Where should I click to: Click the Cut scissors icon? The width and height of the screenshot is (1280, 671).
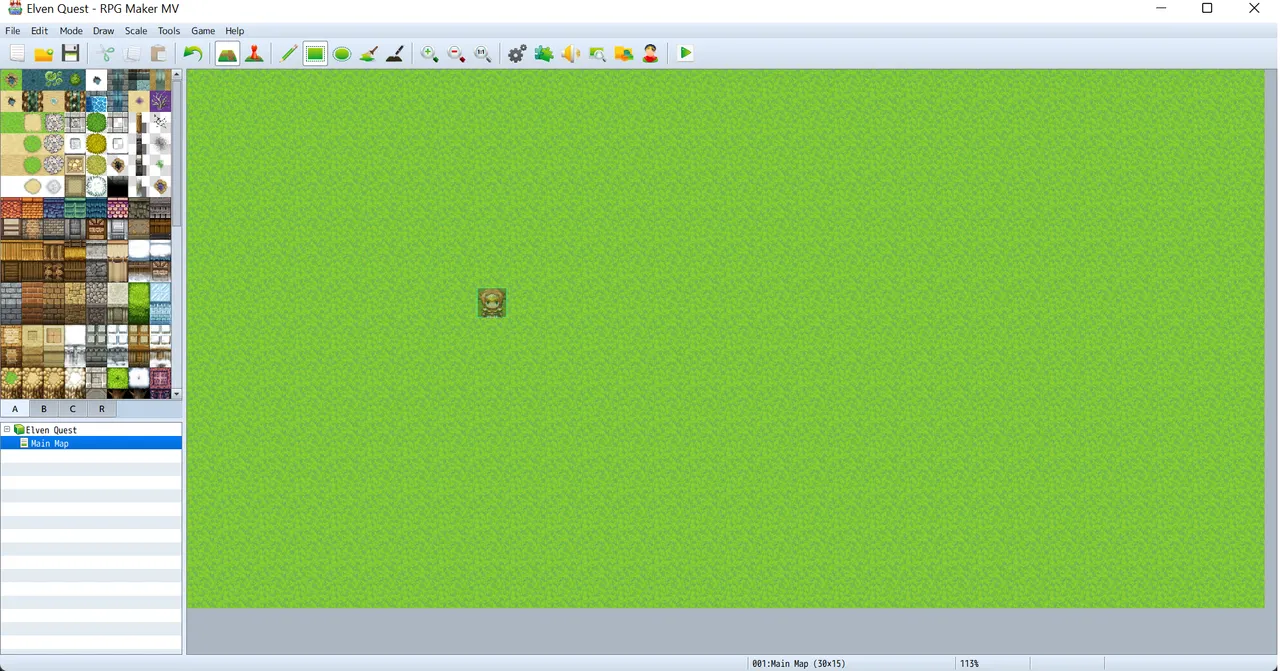[106, 54]
